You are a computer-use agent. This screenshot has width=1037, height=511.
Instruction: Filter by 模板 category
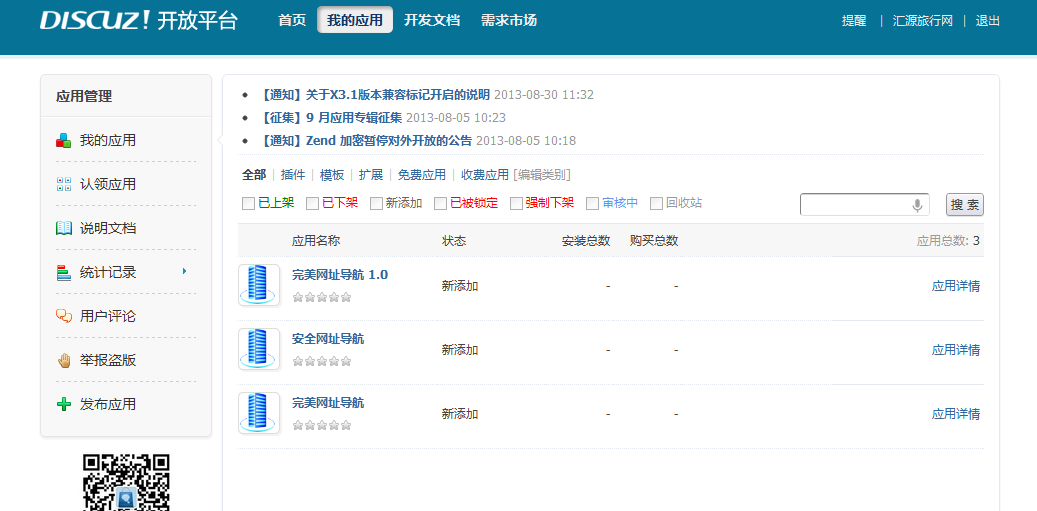pyautogui.click(x=332, y=175)
